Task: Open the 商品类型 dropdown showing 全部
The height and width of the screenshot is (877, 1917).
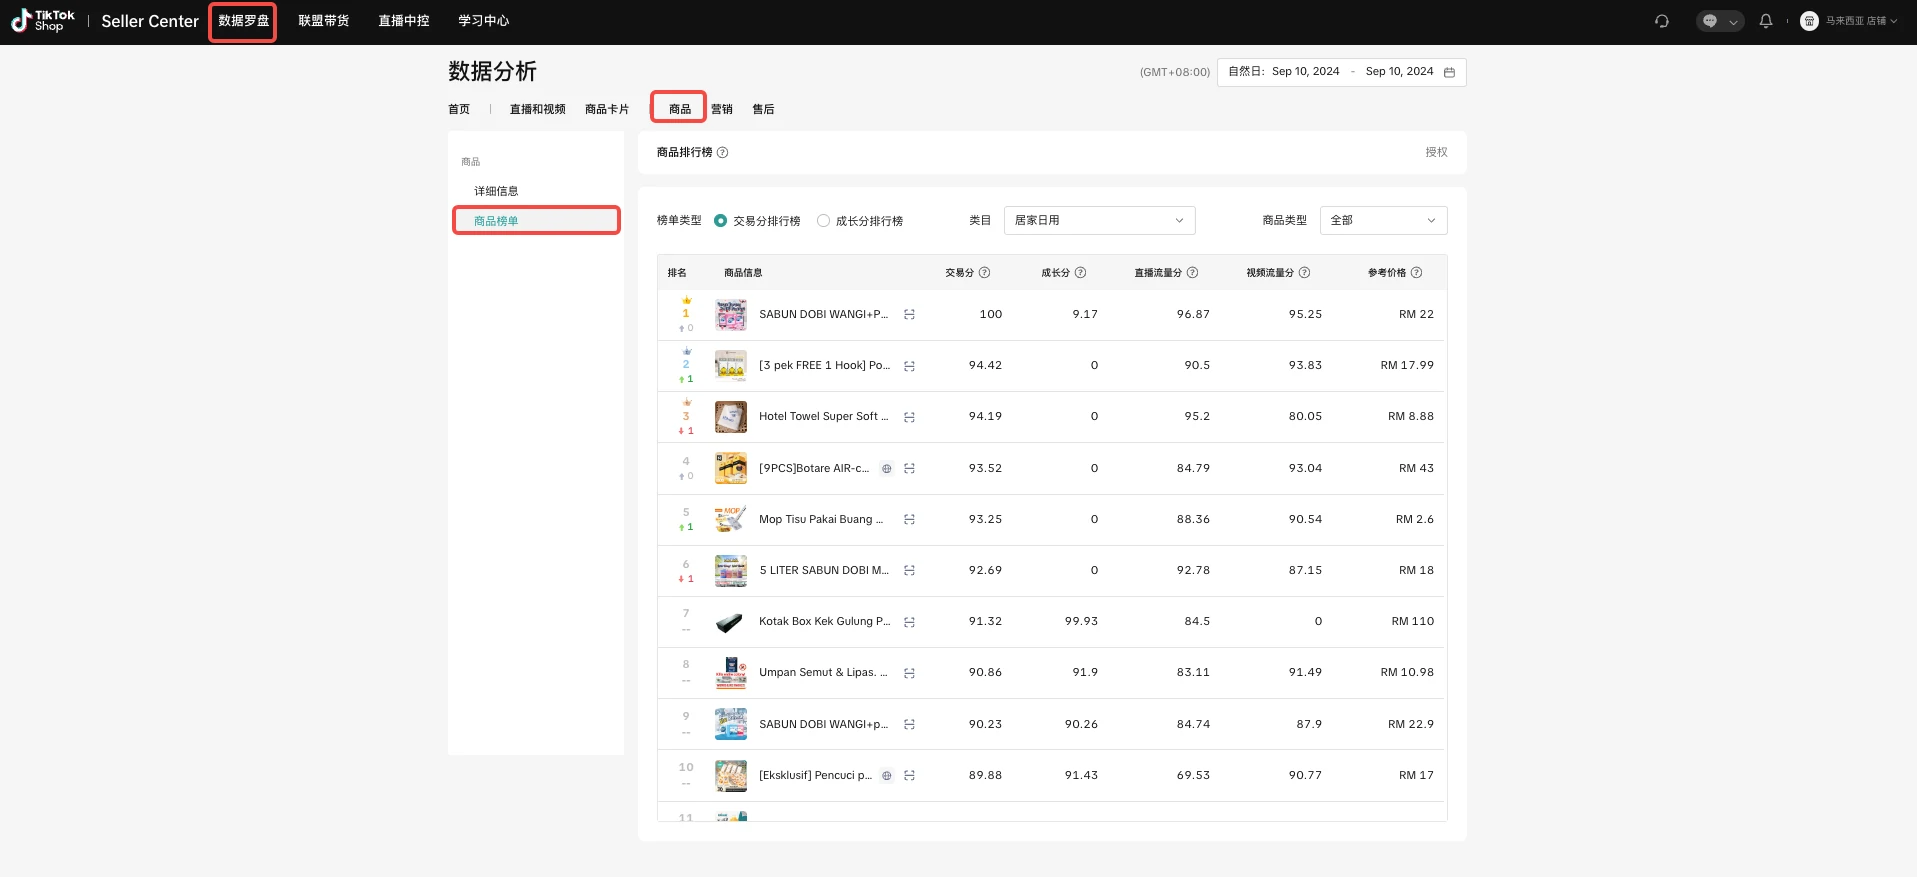Action: coord(1383,220)
